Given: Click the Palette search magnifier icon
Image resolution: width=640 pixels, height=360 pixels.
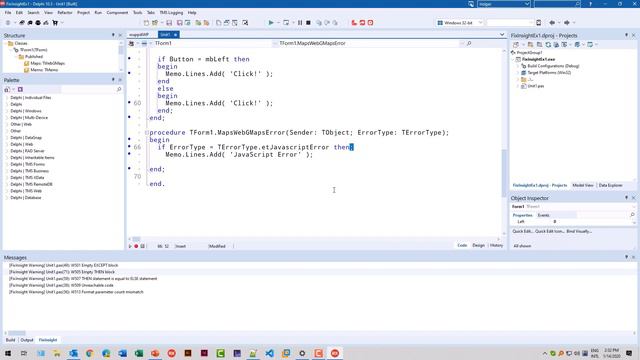Looking at the screenshot, I should [119, 89].
